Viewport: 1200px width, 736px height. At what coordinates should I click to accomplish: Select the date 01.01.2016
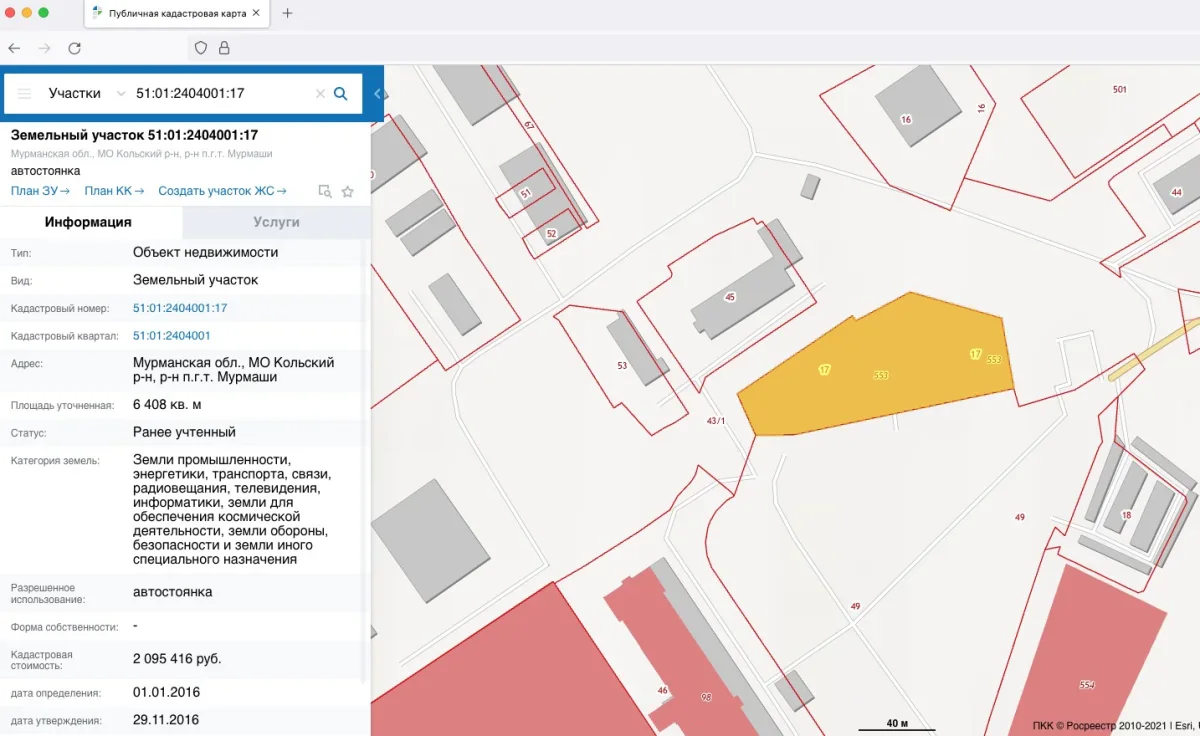click(166, 692)
